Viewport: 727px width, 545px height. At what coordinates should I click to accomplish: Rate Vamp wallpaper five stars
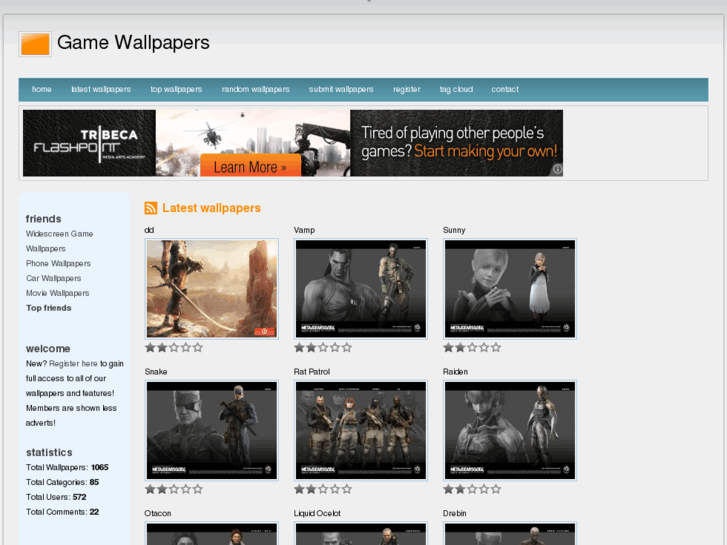click(x=347, y=347)
